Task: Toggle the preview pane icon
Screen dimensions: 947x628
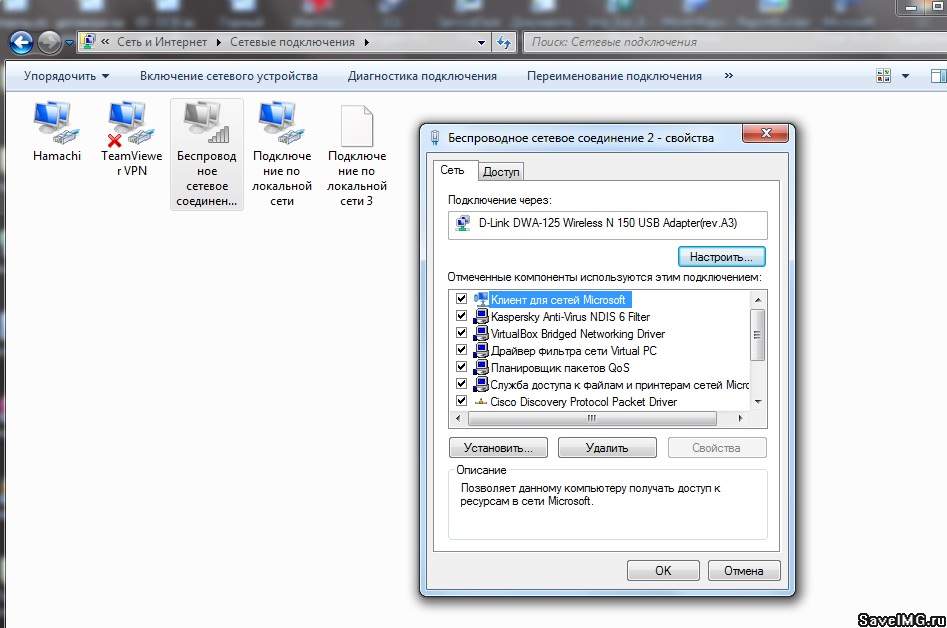Action: coord(938,76)
